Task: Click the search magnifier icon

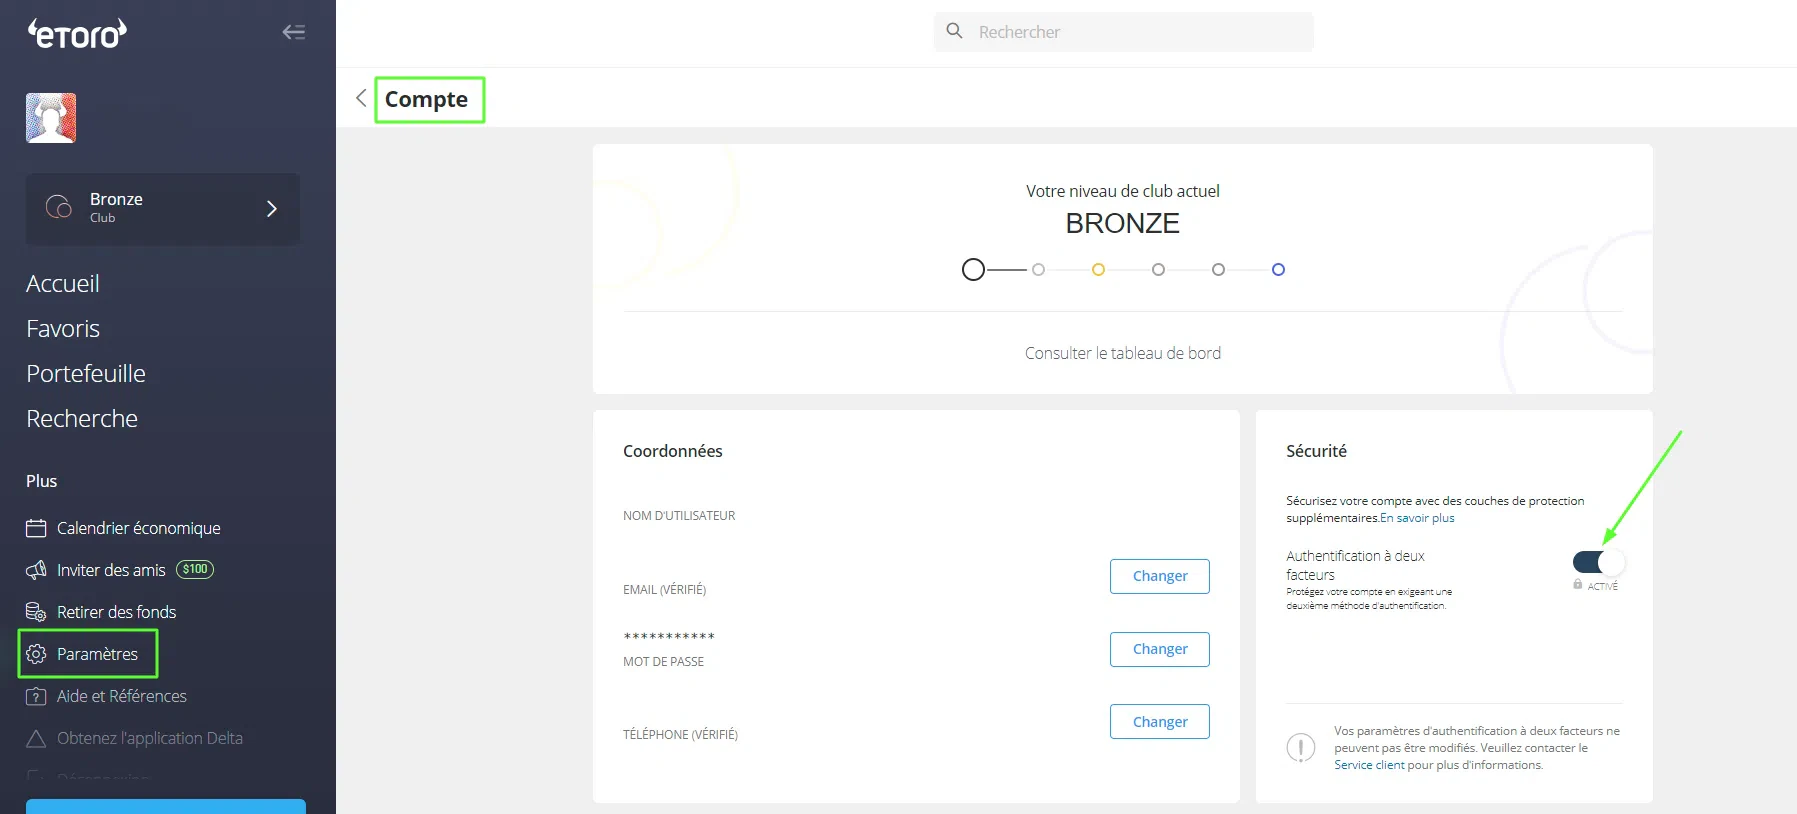Action: (x=955, y=31)
